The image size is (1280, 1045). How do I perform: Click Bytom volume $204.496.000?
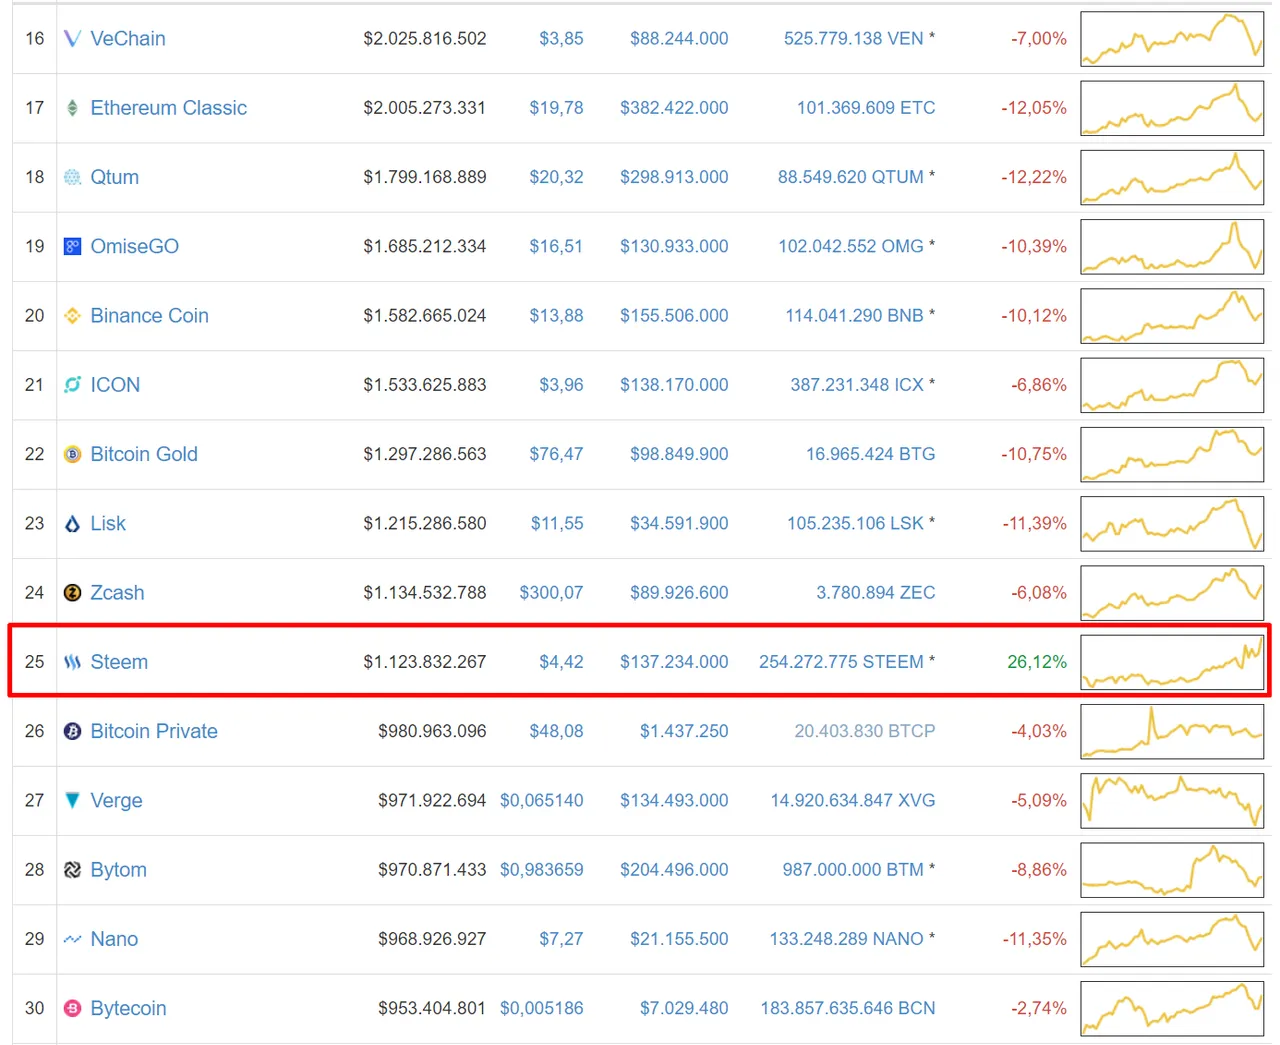tap(674, 870)
